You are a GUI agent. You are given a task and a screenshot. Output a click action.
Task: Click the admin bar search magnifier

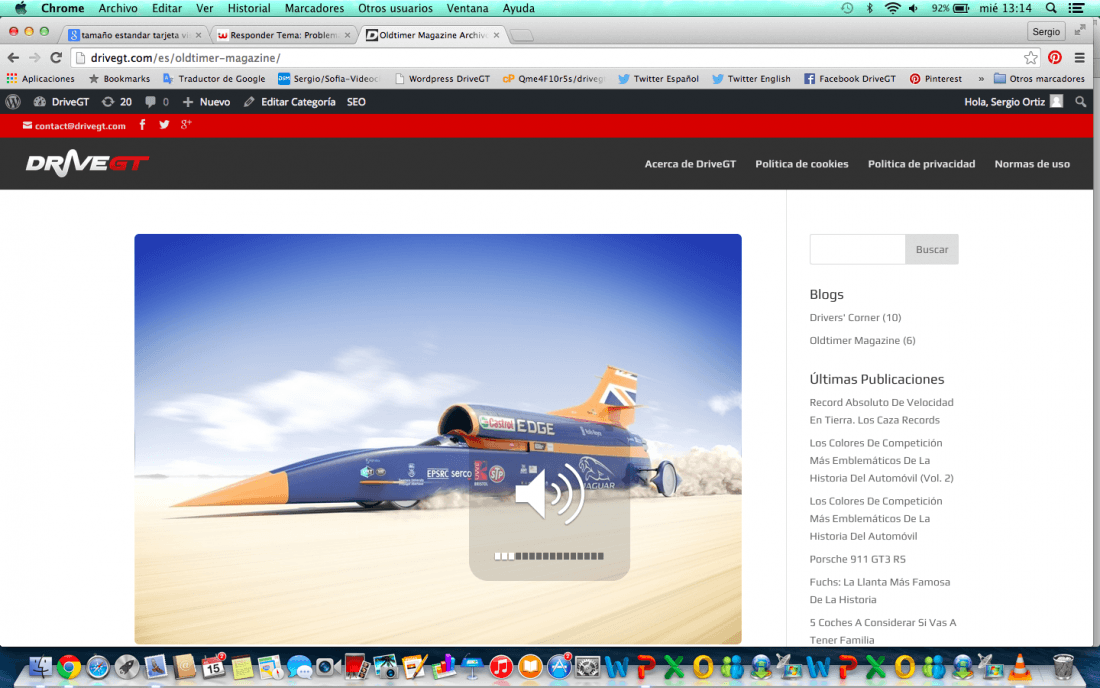(1080, 102)
